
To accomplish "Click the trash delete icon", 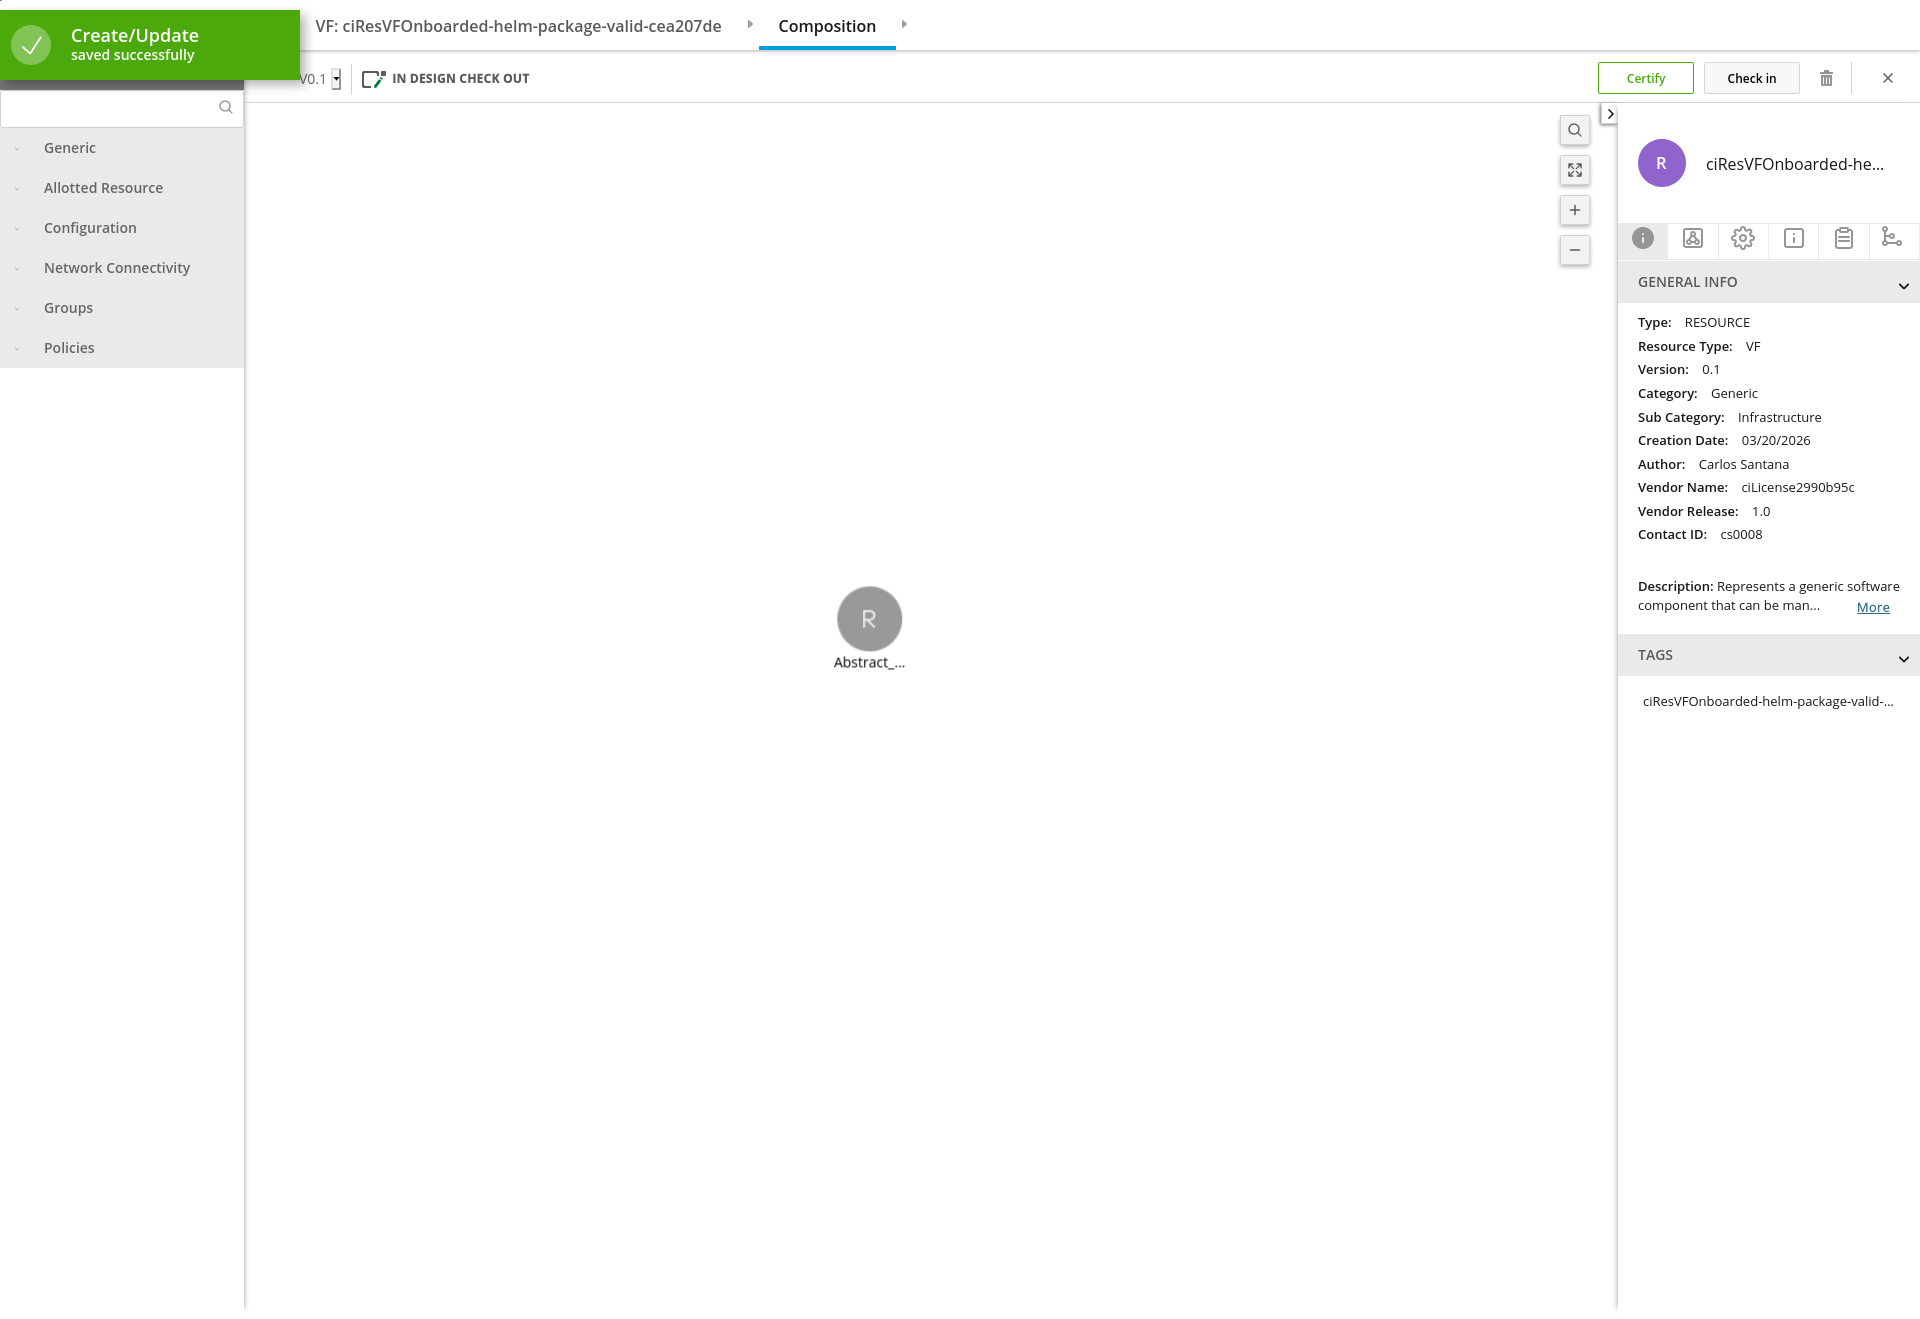I will pos(1826,78).
